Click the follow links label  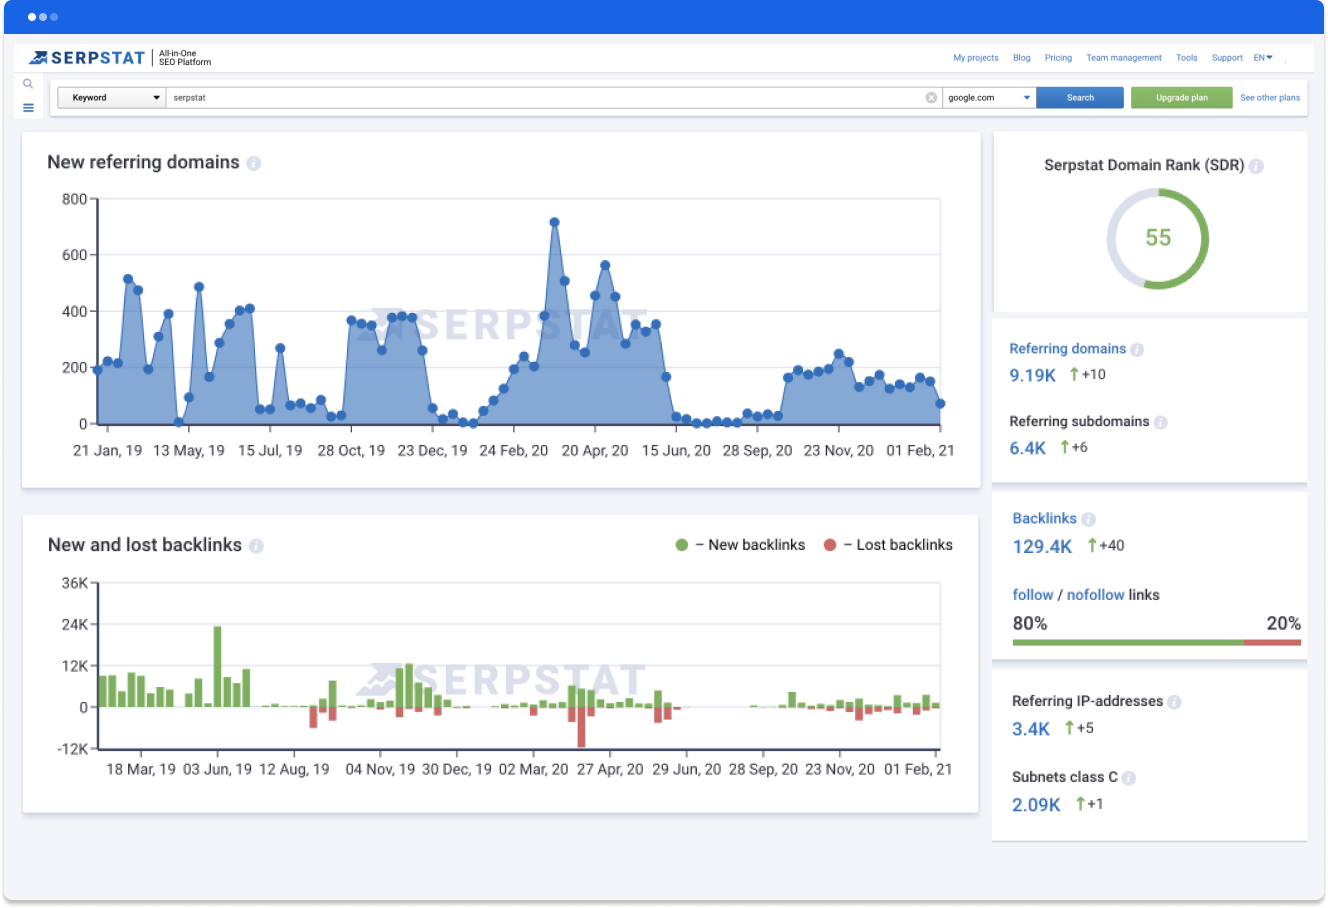(x=1033, y=595)
